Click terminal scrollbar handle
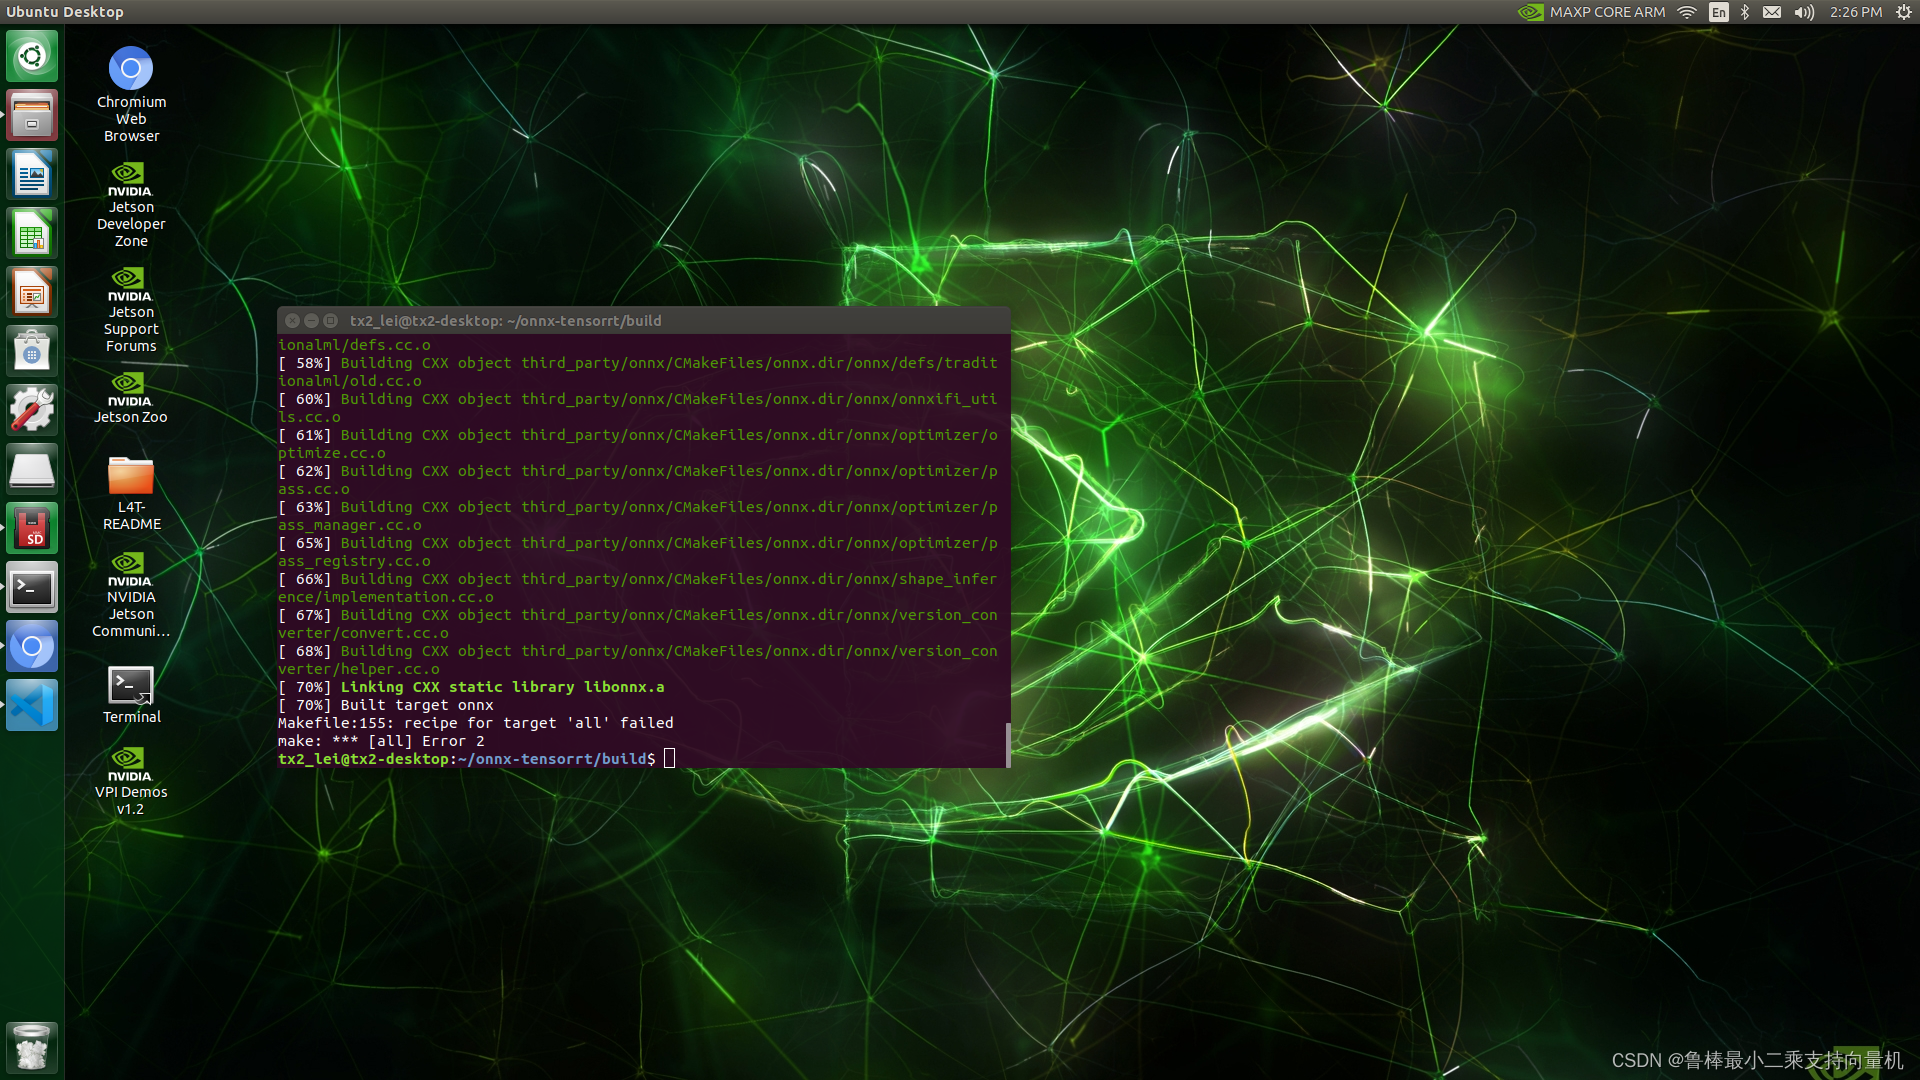The width and height of the screenshot is (1920, 1080). pos(1007,744)
